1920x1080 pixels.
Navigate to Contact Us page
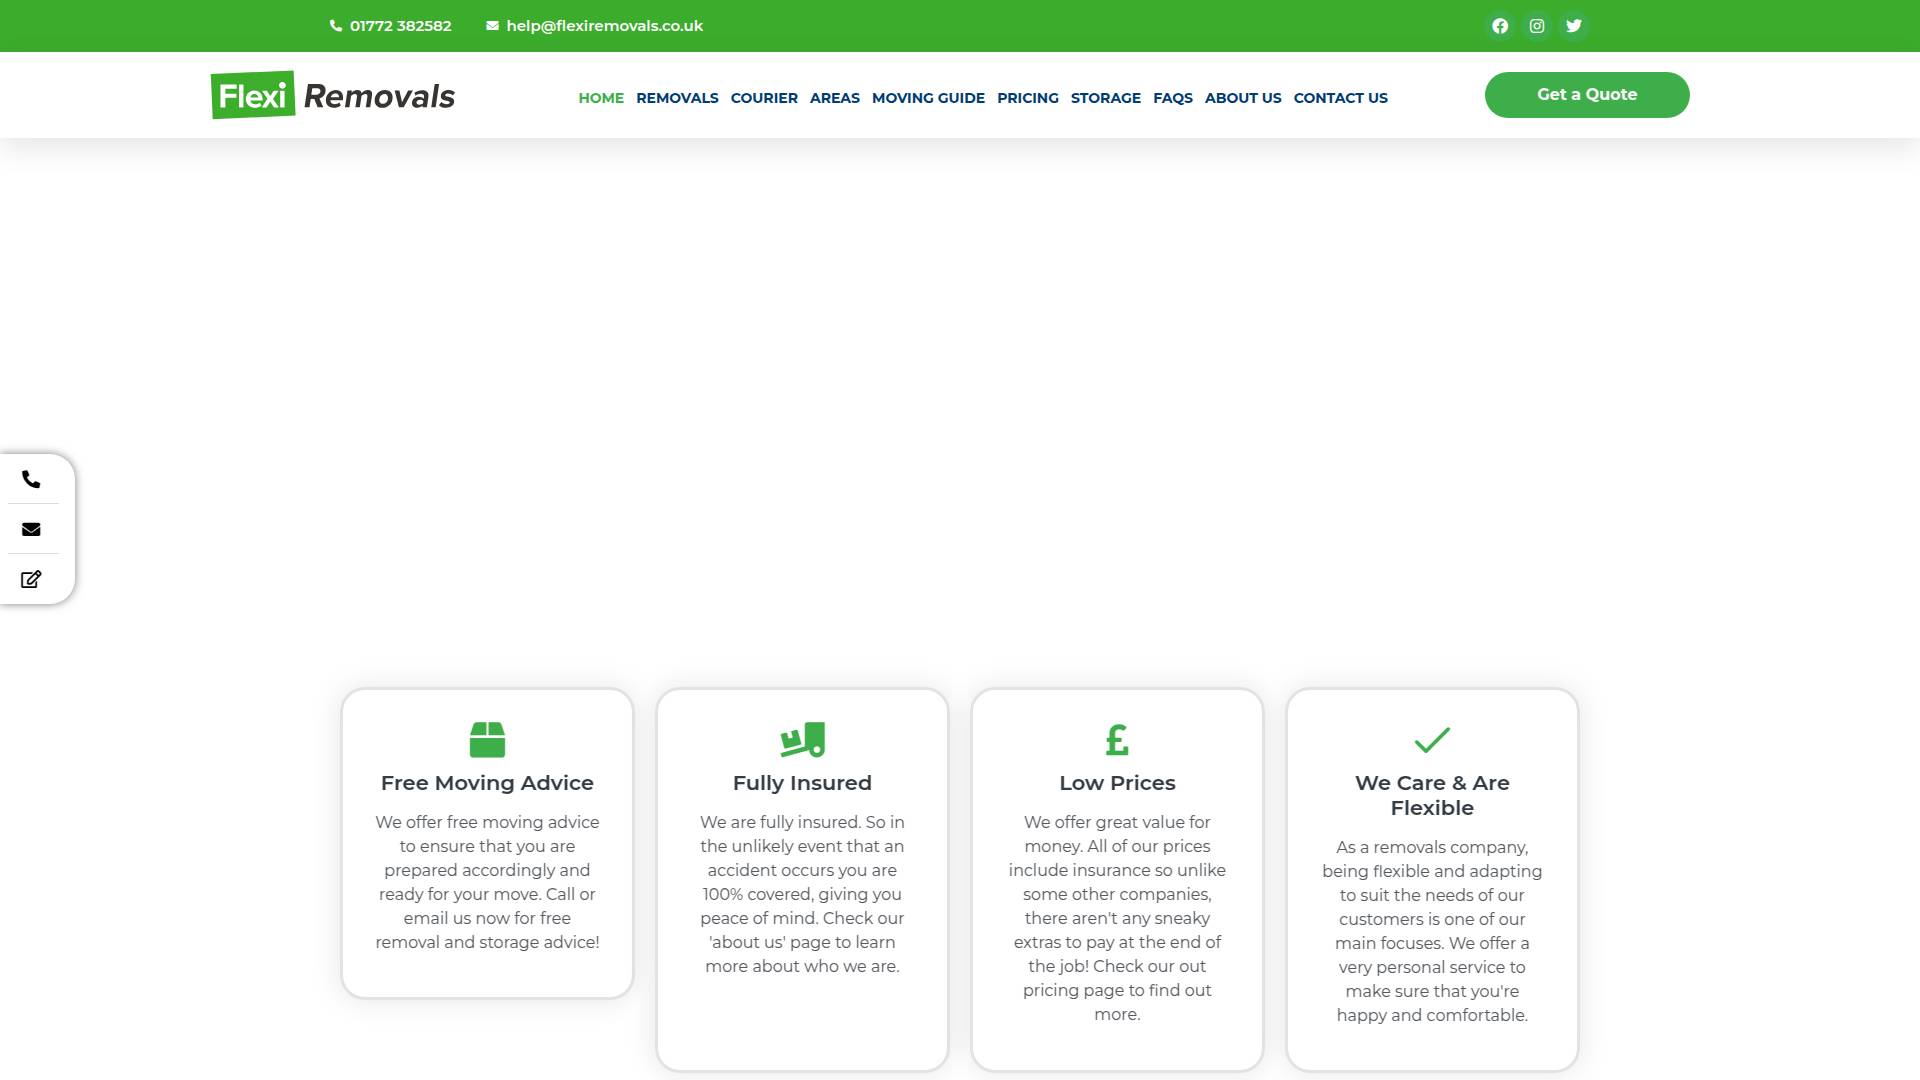[1340, 98]
